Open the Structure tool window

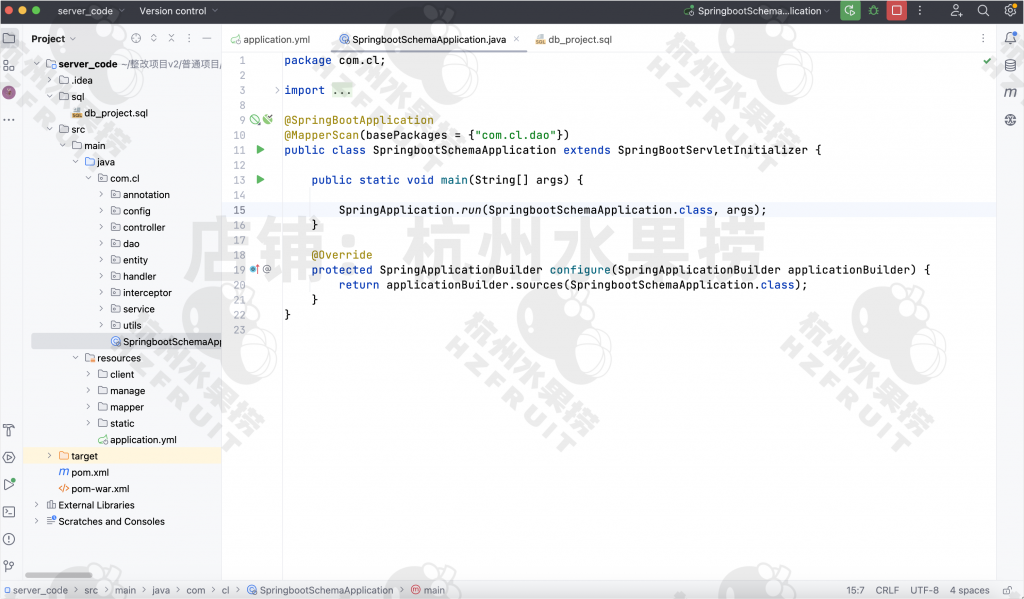pos(9,65)
